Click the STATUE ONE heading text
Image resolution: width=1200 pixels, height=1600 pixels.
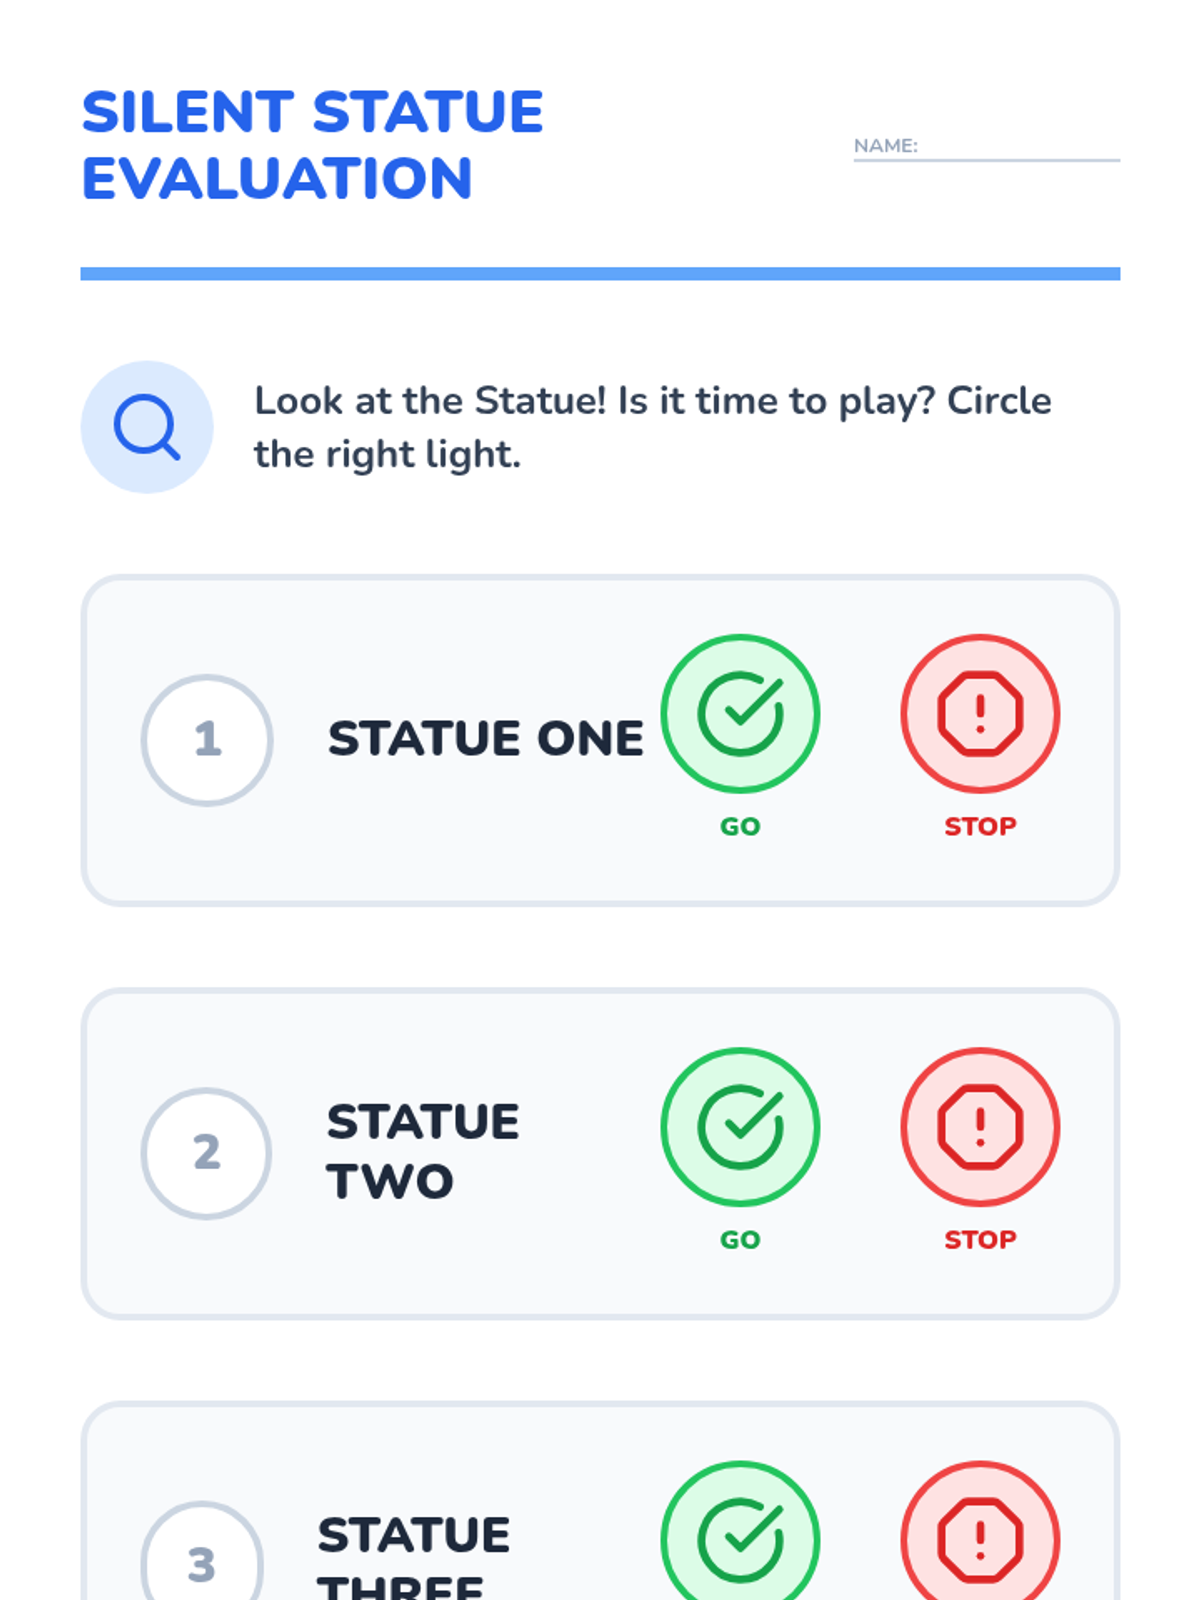[x=486, y=739]
